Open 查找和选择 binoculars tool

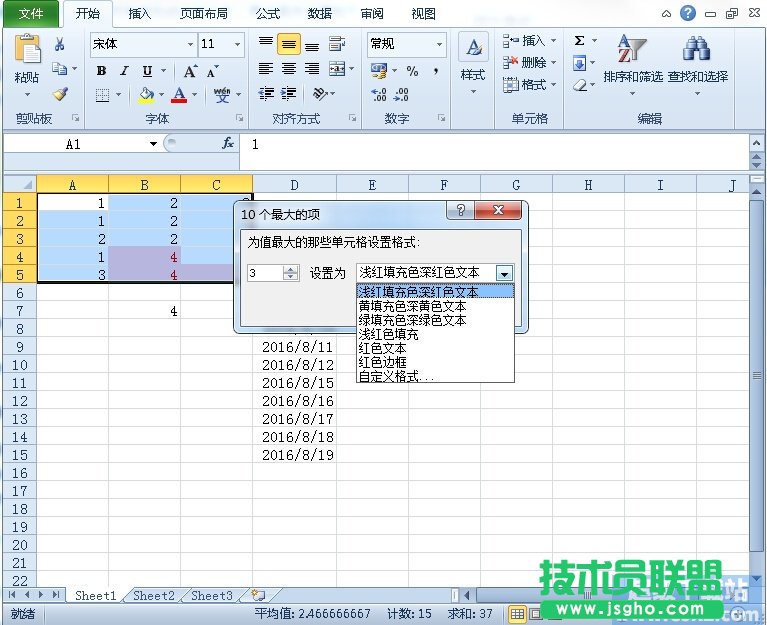tap(697, 60)
